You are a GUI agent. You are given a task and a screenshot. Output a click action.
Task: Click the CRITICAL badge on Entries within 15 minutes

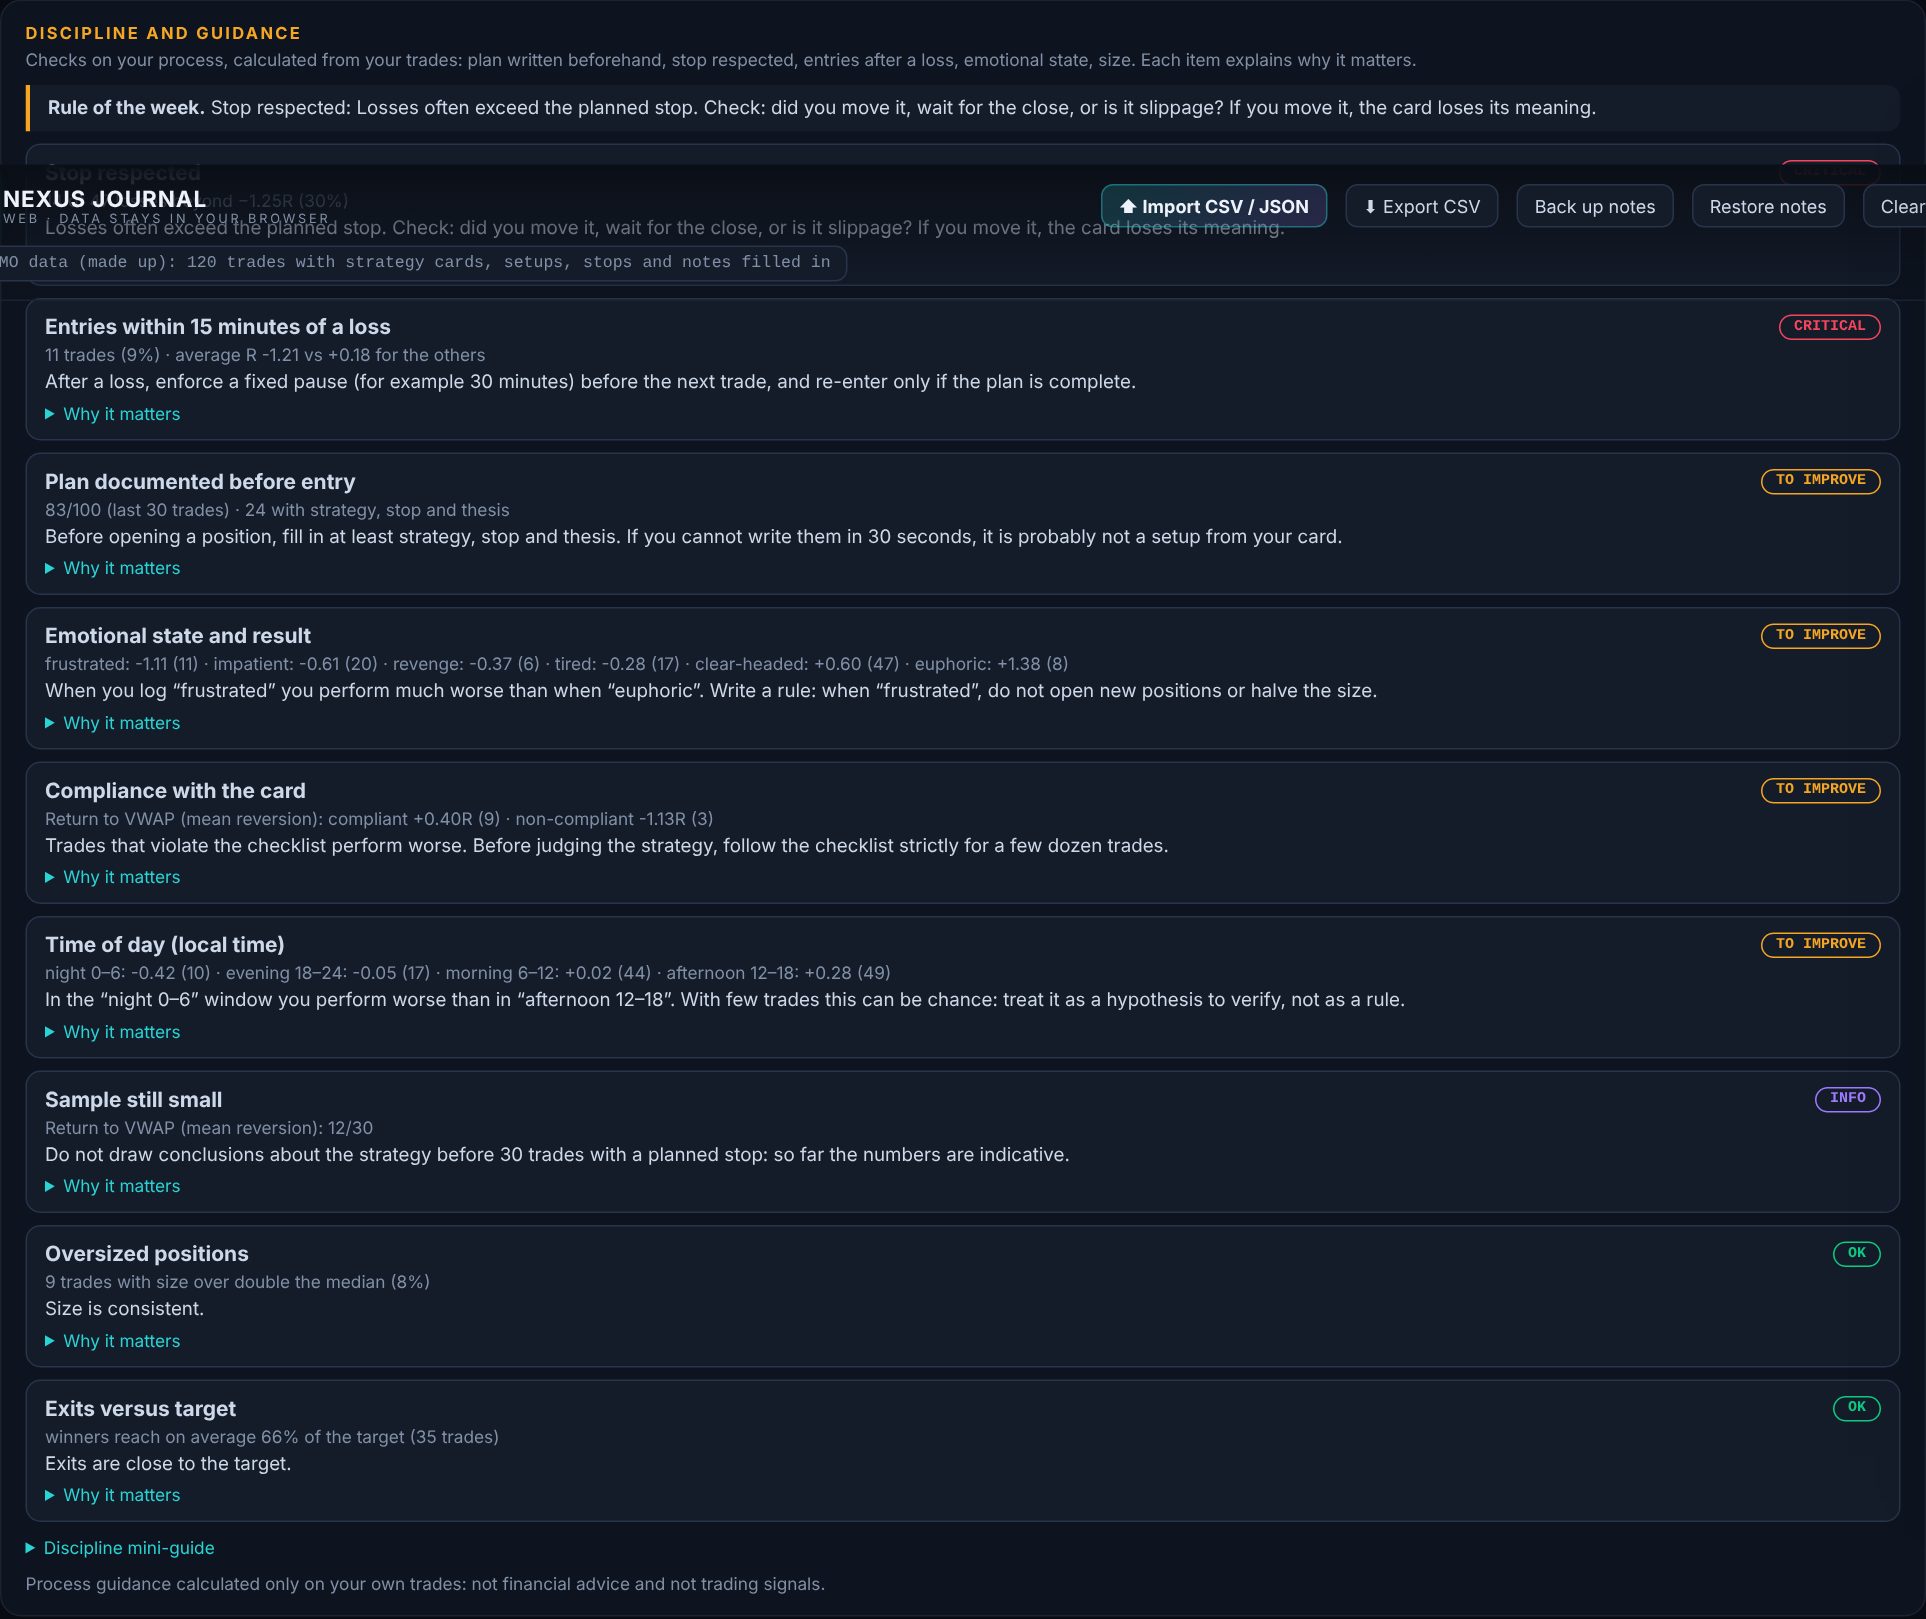pos(1829,326)
